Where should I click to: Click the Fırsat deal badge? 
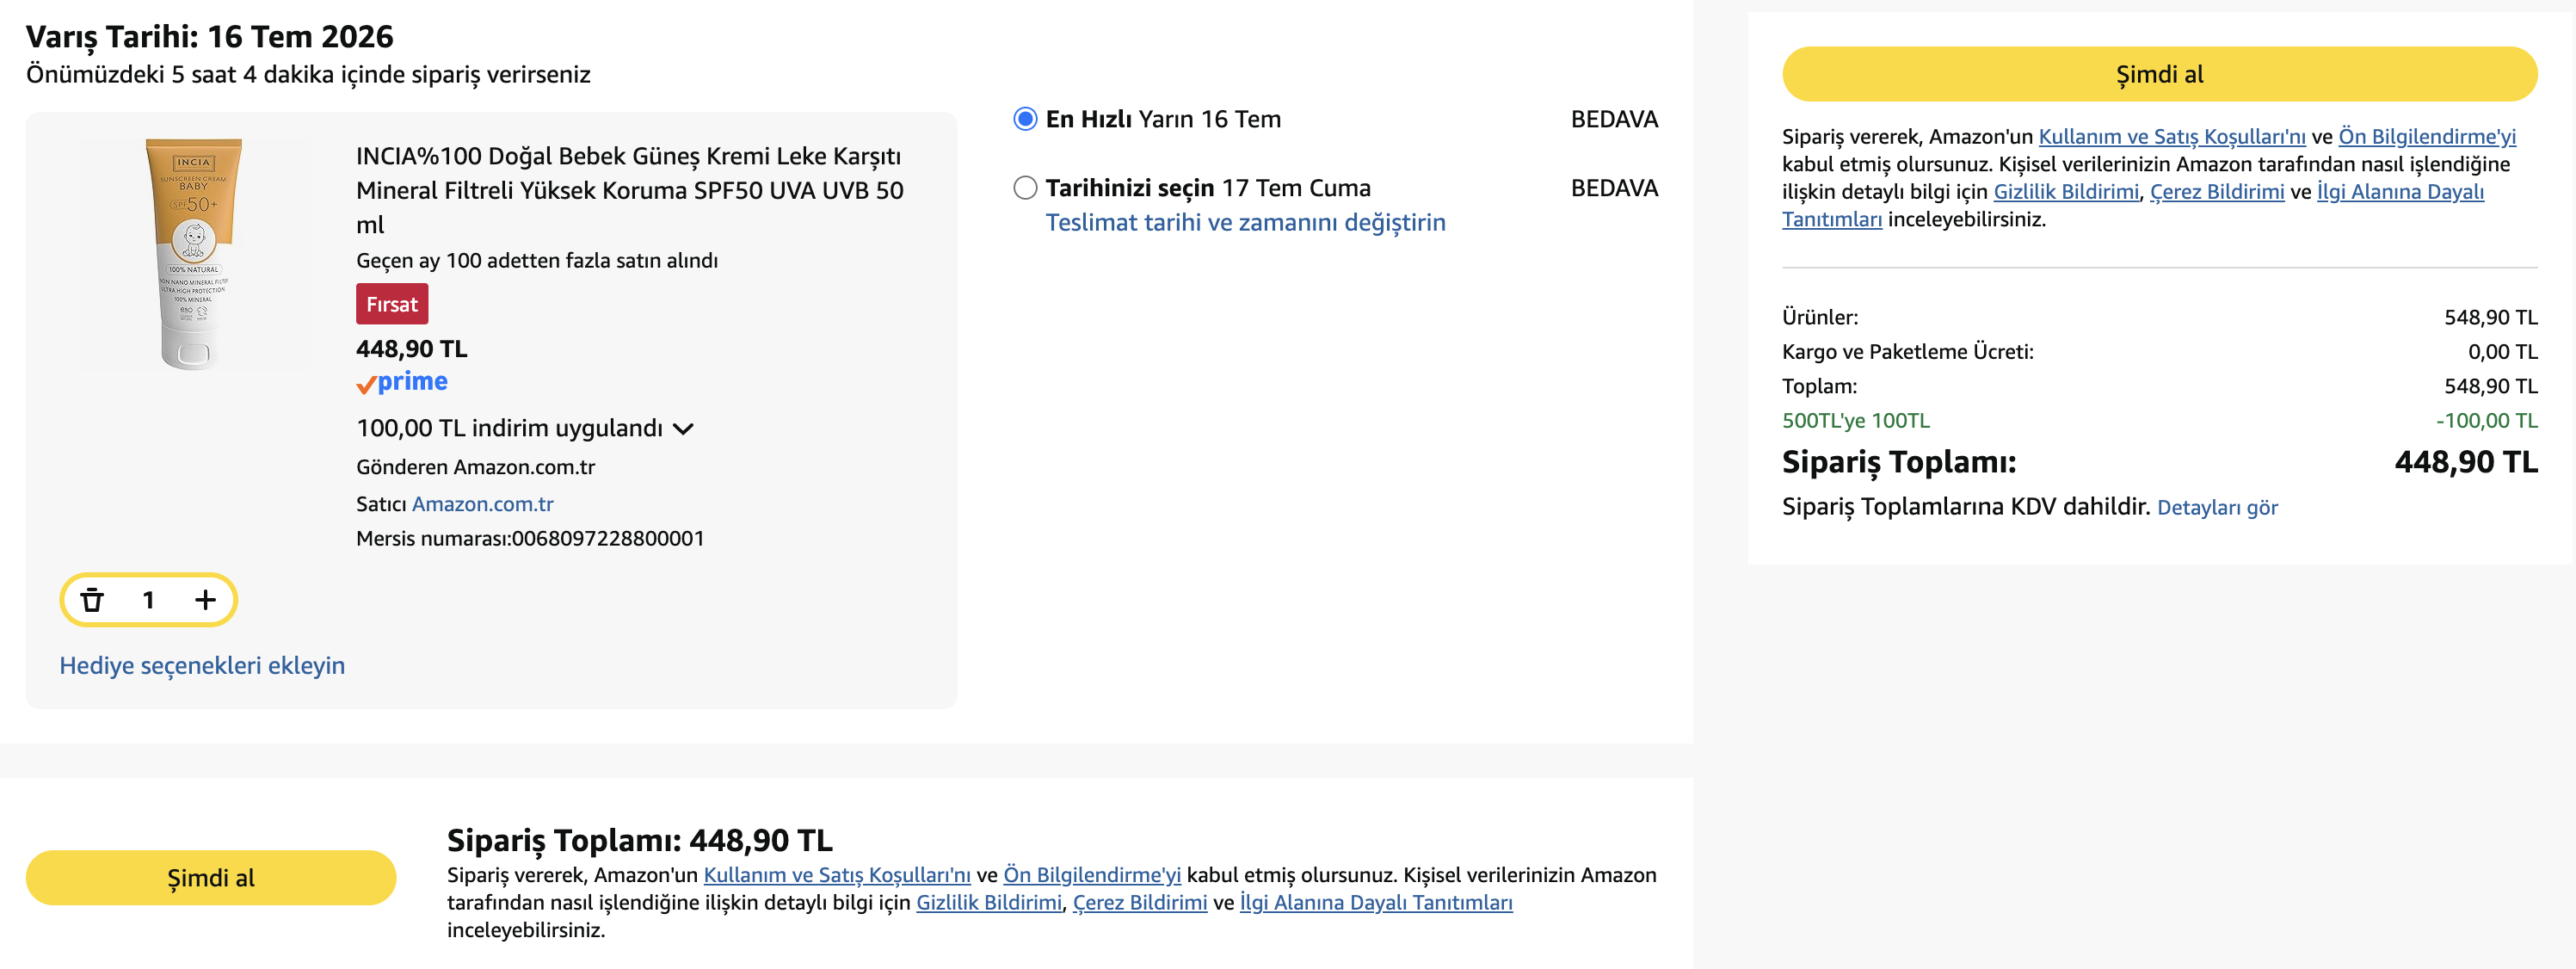click(392, 304)
